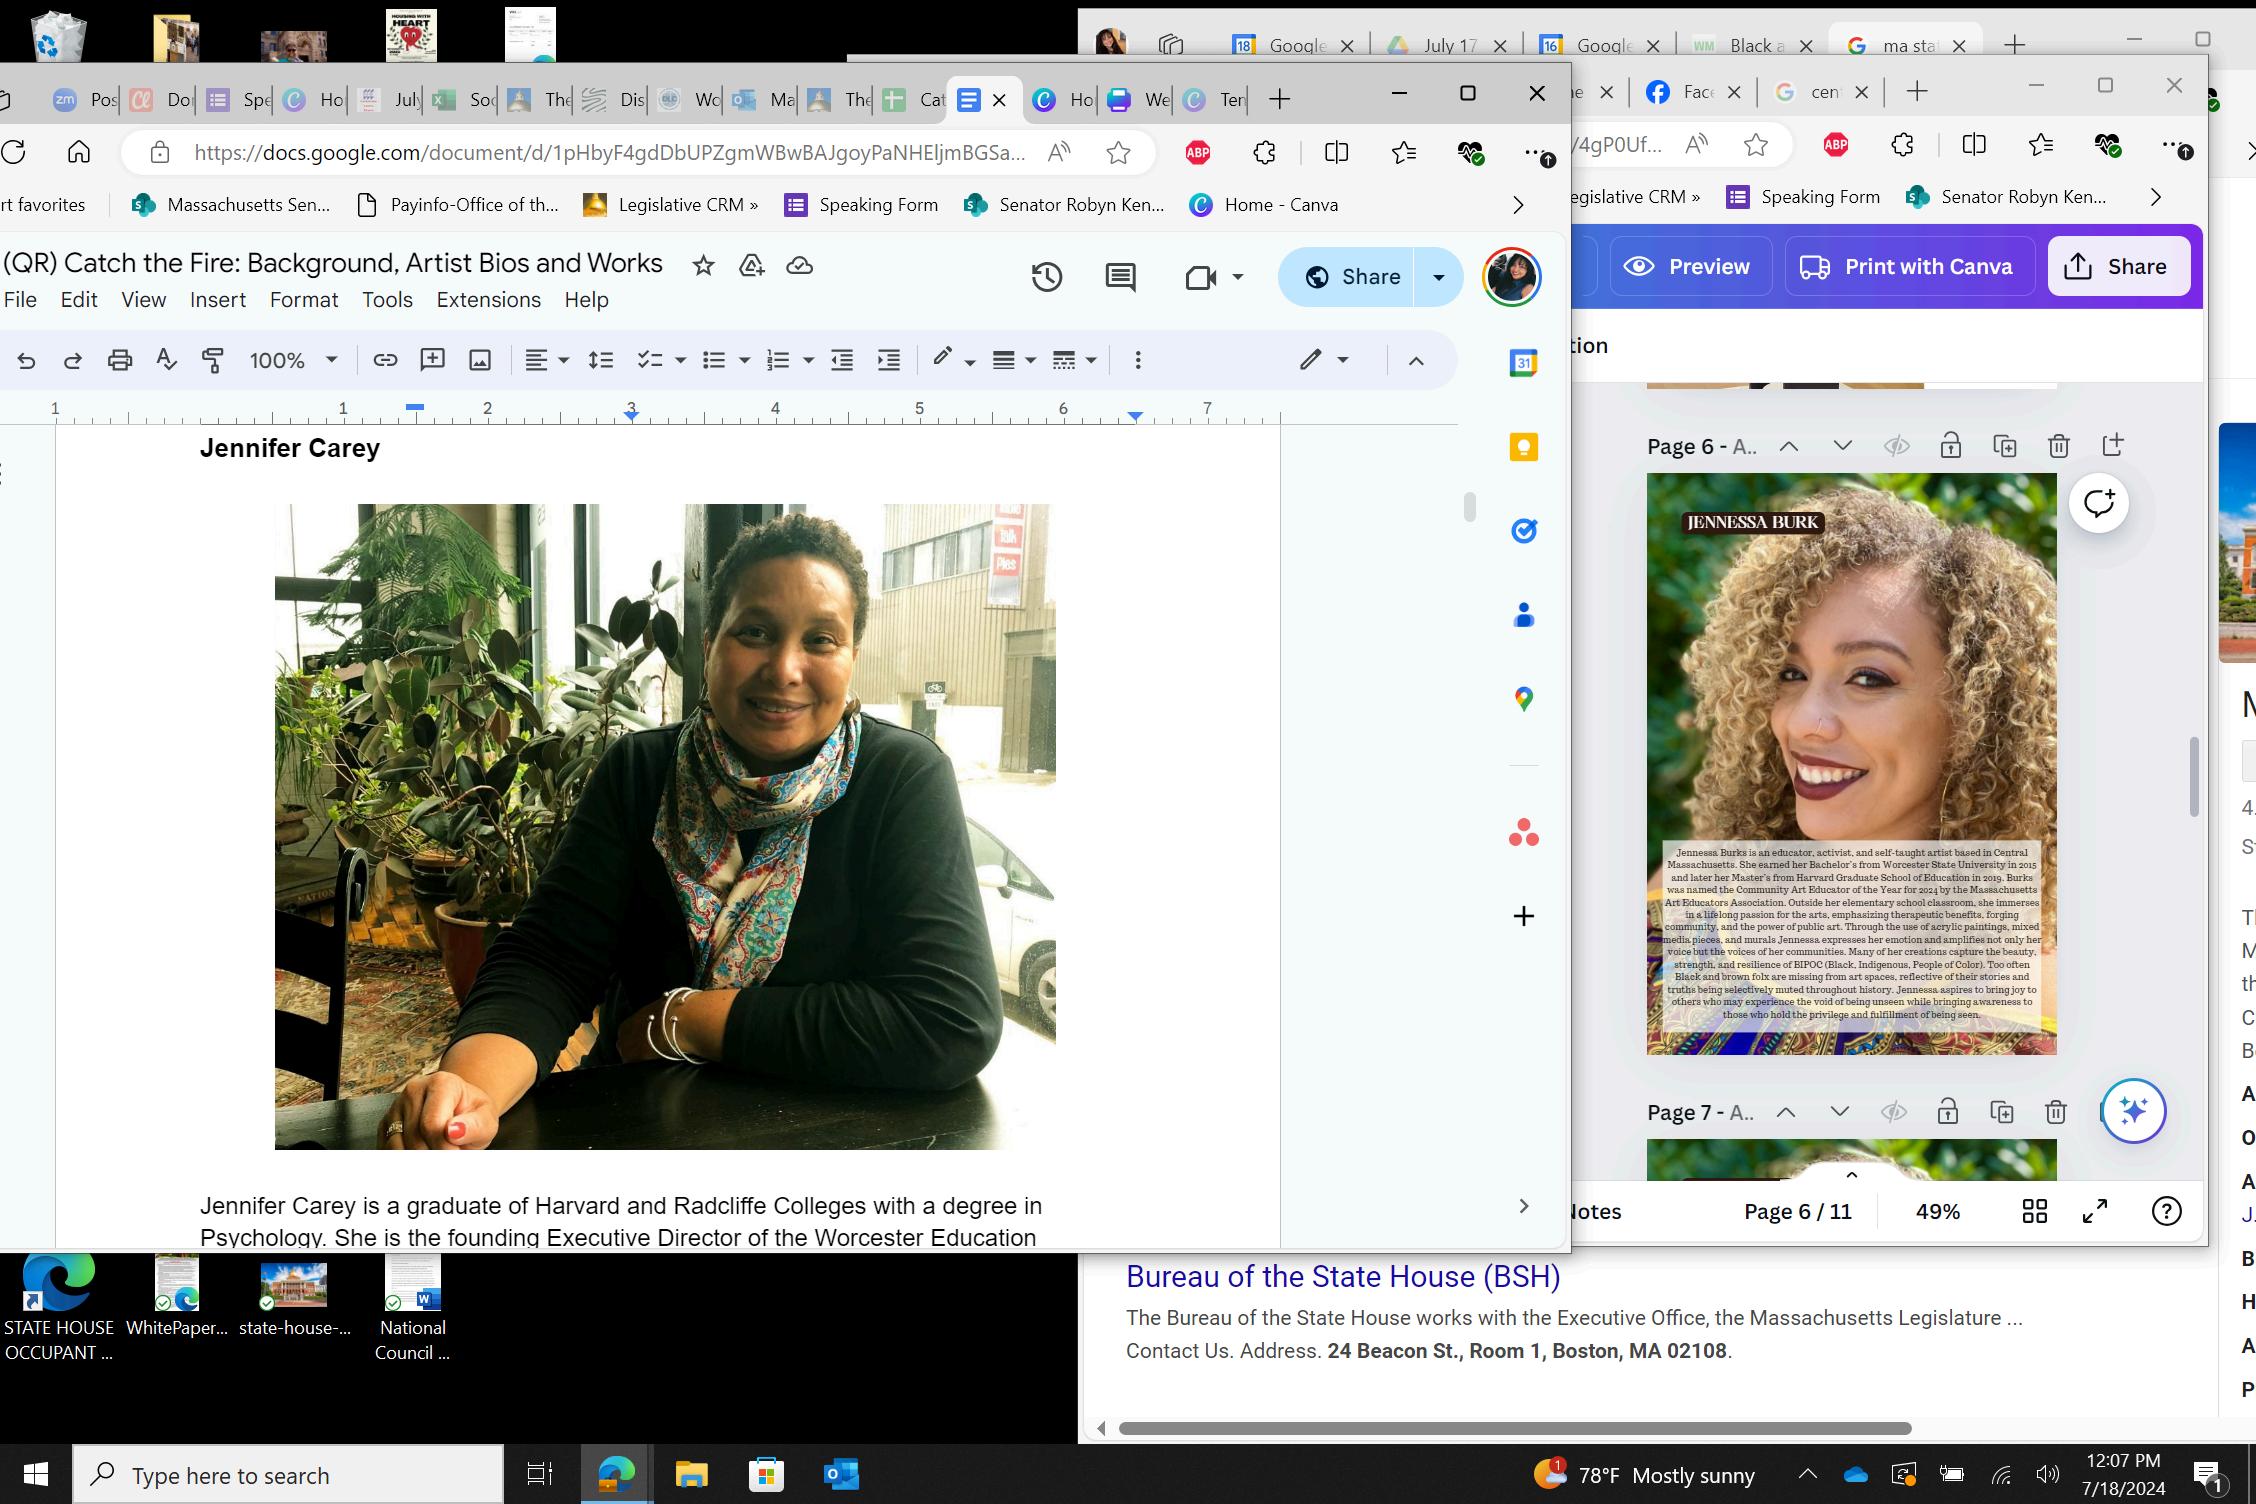Click the Google Calendar side panel icon

[x=1523, y=363]
